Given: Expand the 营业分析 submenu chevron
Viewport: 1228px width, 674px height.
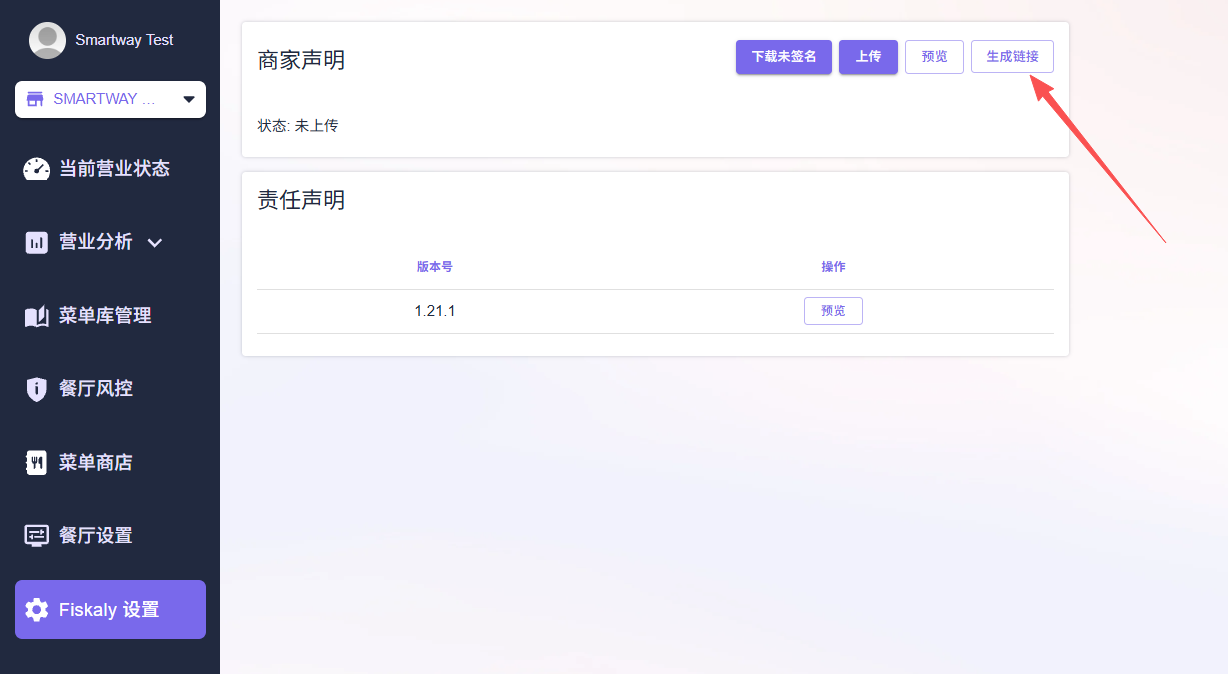Looking at the screenshot, I should point(154,242).
